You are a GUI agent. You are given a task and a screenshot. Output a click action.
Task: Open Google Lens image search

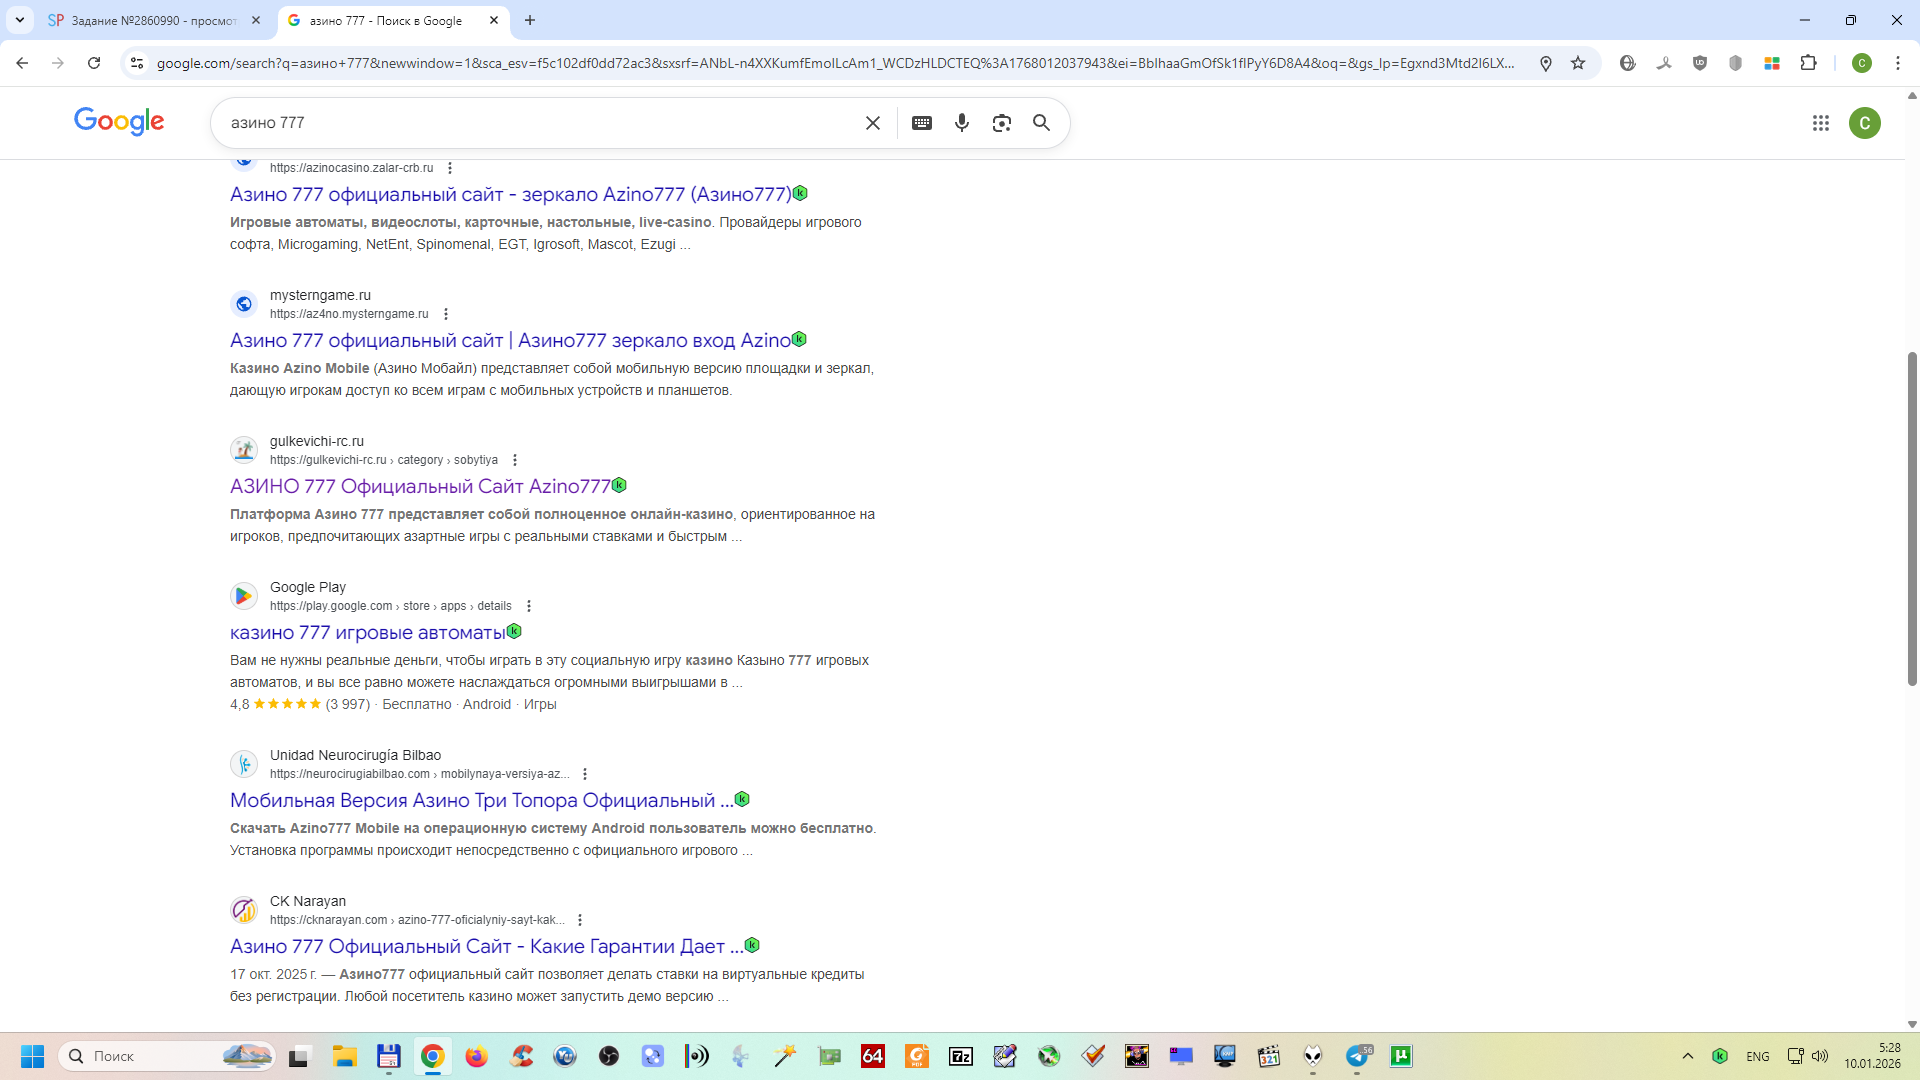click(x=1001, y=123)
